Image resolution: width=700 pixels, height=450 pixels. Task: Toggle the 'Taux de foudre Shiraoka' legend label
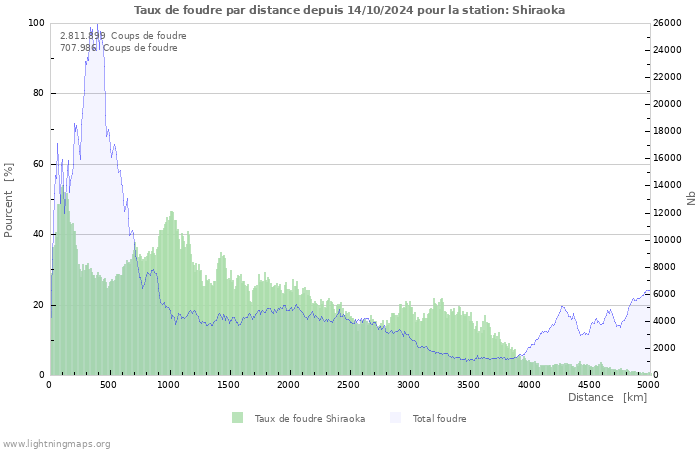pos(309,419)
